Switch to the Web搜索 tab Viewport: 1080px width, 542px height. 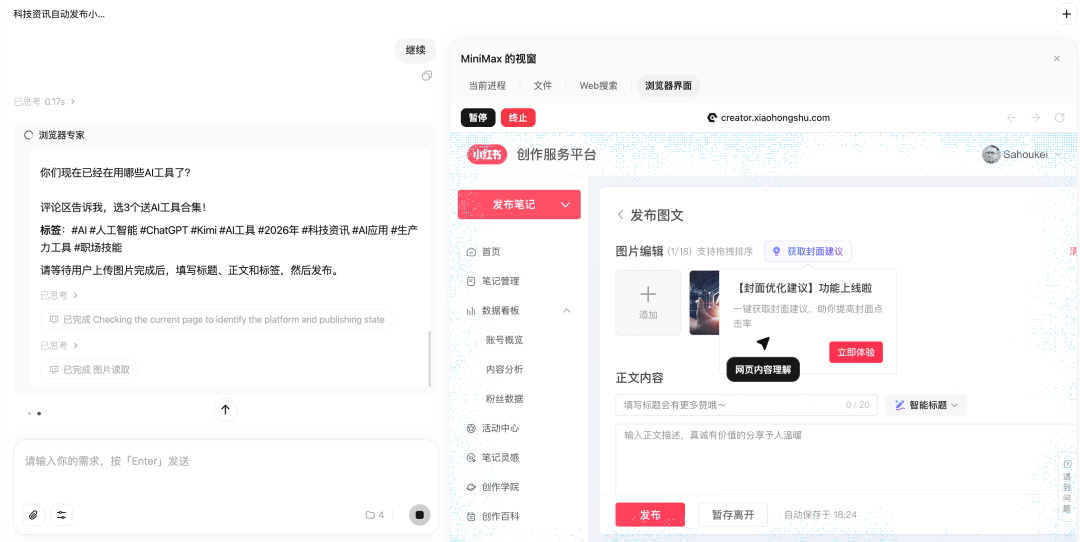pyautogui.click(x=598, y=86)
